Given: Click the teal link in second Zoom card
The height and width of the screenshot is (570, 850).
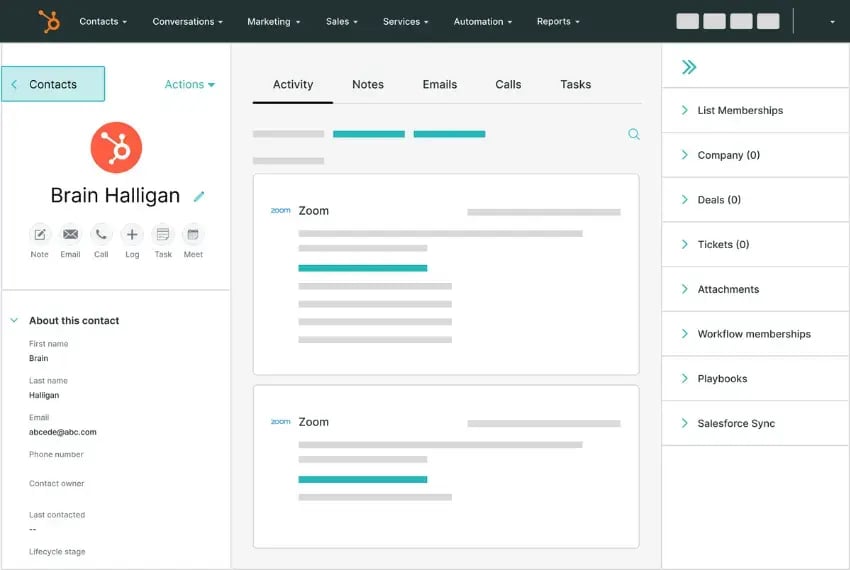Looking at the screenshot, I should (363, 479).
